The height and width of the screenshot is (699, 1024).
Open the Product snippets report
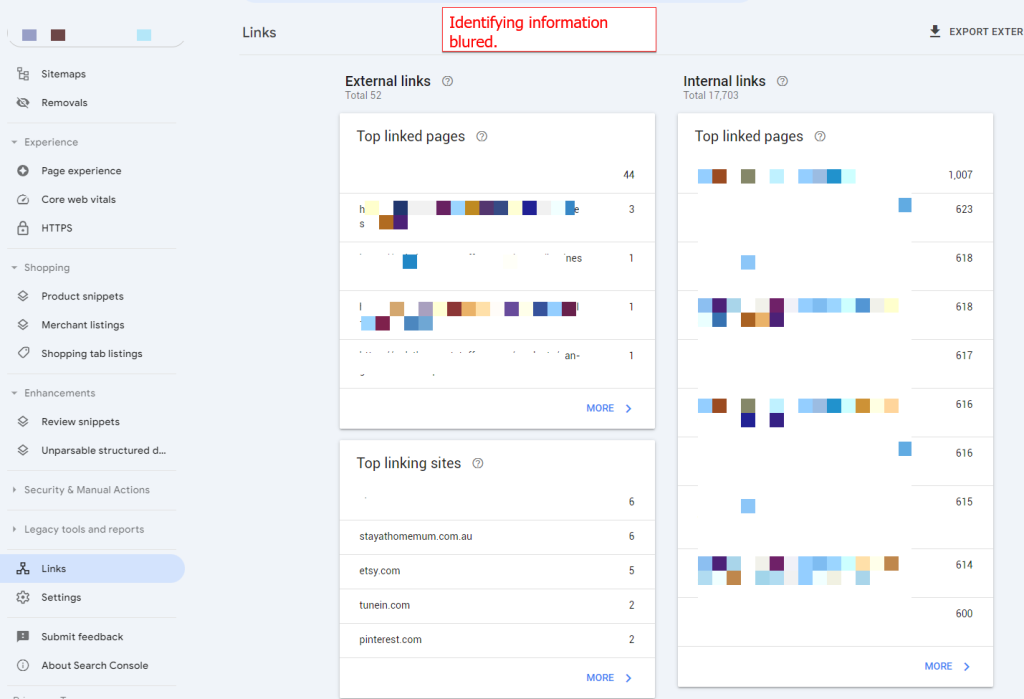[x=82, y=297]
